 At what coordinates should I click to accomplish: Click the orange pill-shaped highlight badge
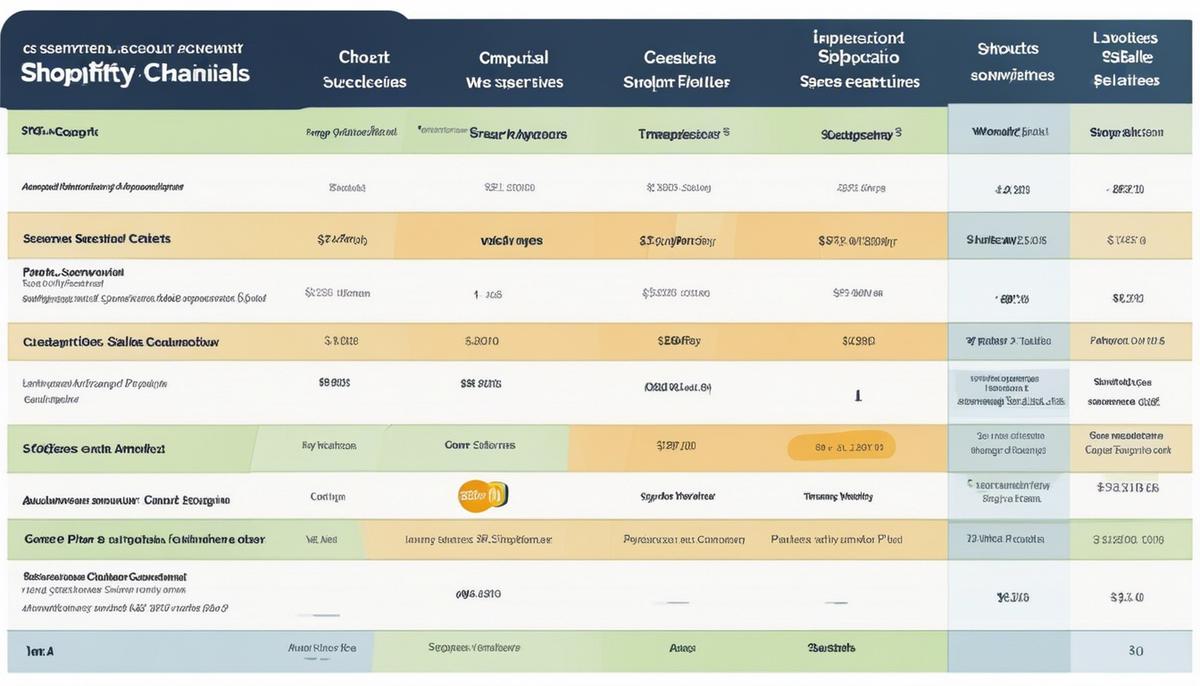(x=841, y=447)
